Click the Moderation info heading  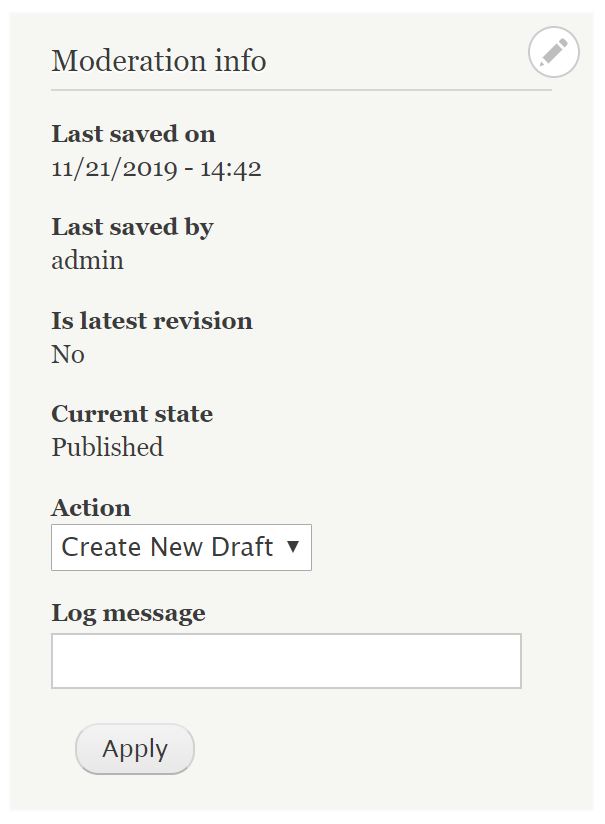(159, 61)
